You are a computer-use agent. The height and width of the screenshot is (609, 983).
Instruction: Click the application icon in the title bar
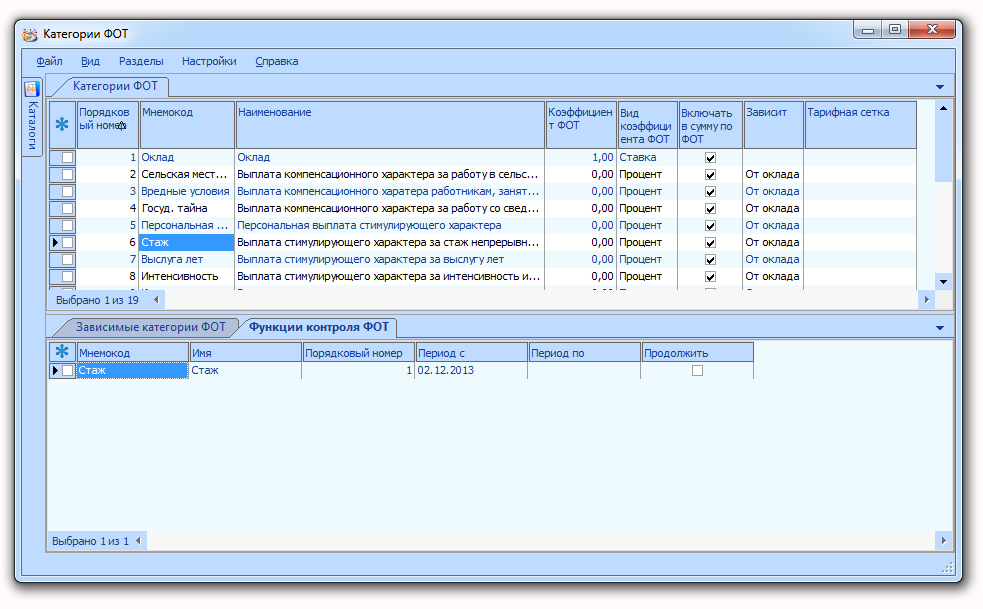click(x=29, y=34)
